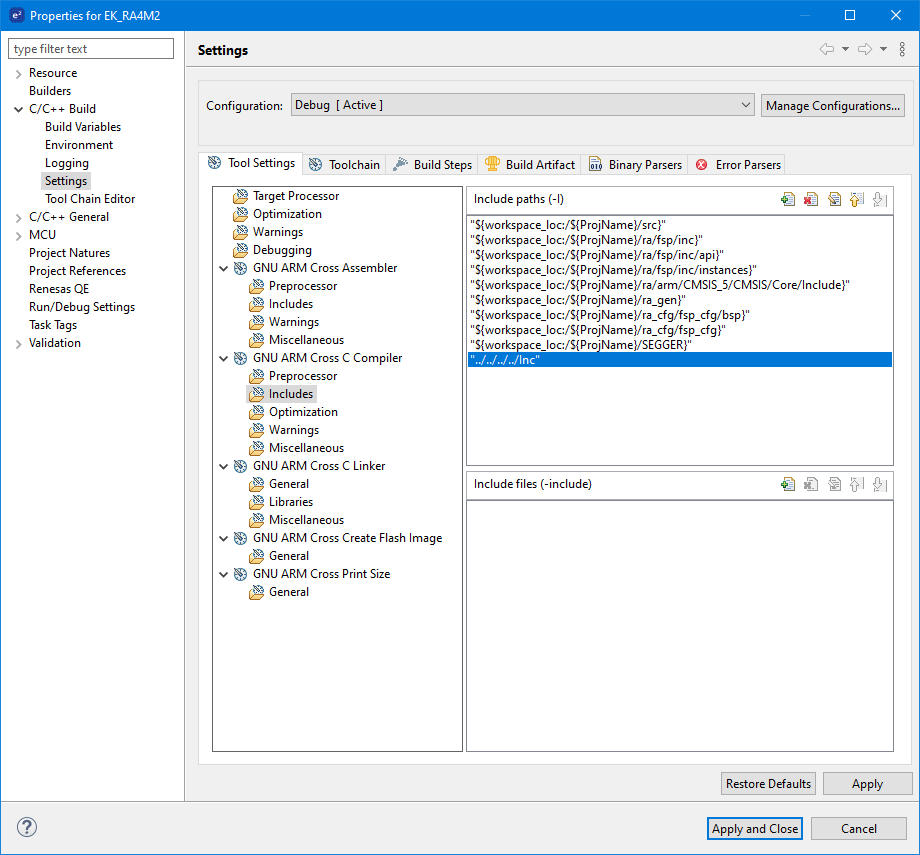920x855 pixels.
Task: Collapse the GNU ARM Cross Assembler node
Action: (222, 268)
